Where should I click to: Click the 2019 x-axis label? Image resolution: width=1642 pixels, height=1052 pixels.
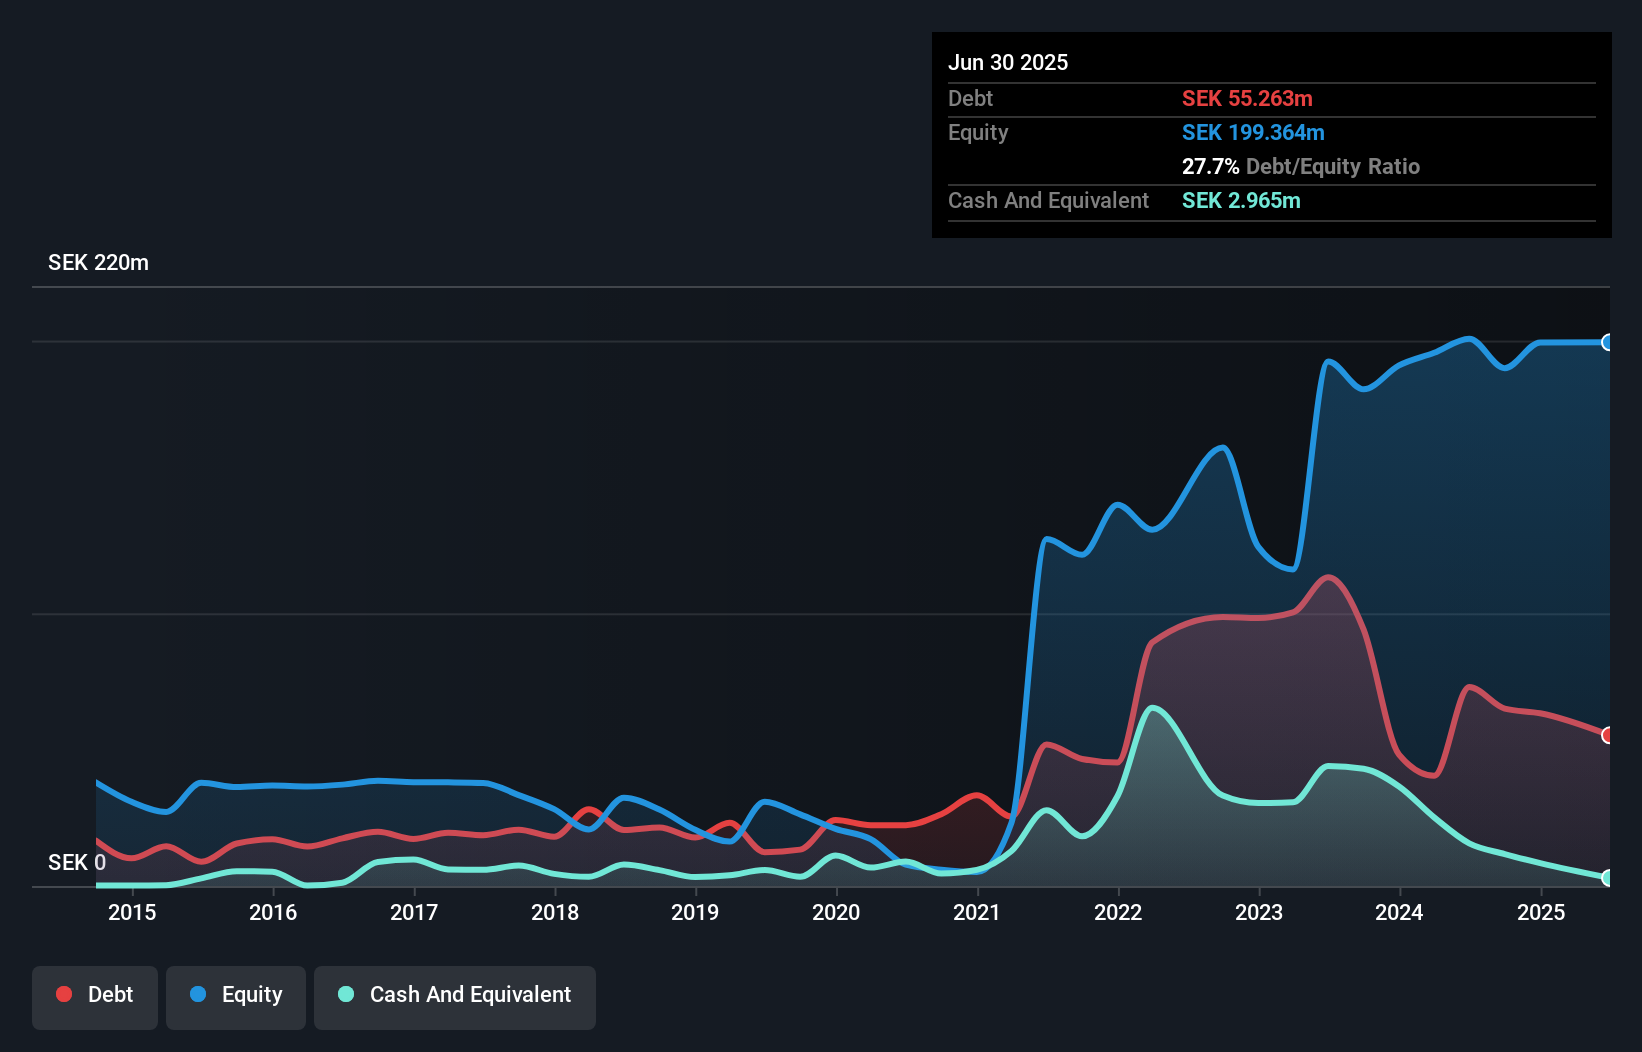(x=695, y=912)
